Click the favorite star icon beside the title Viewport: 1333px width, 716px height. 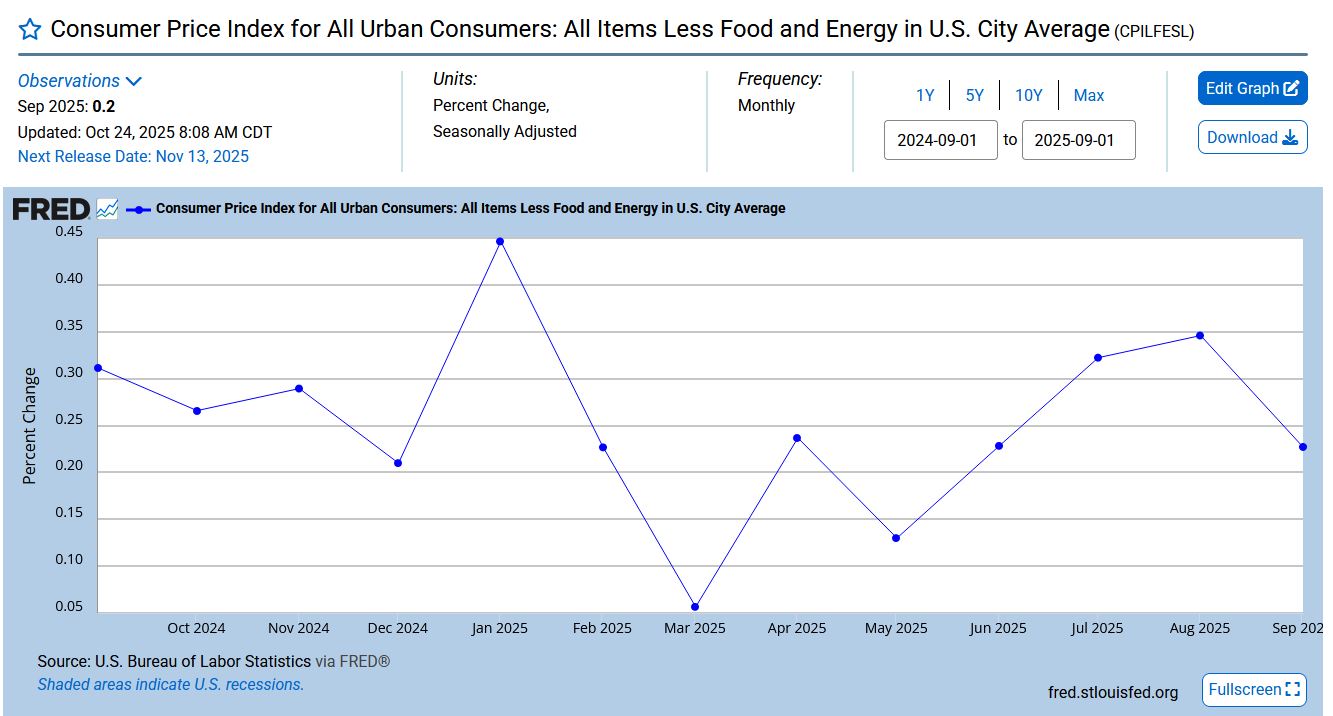(x=30, y=30)
